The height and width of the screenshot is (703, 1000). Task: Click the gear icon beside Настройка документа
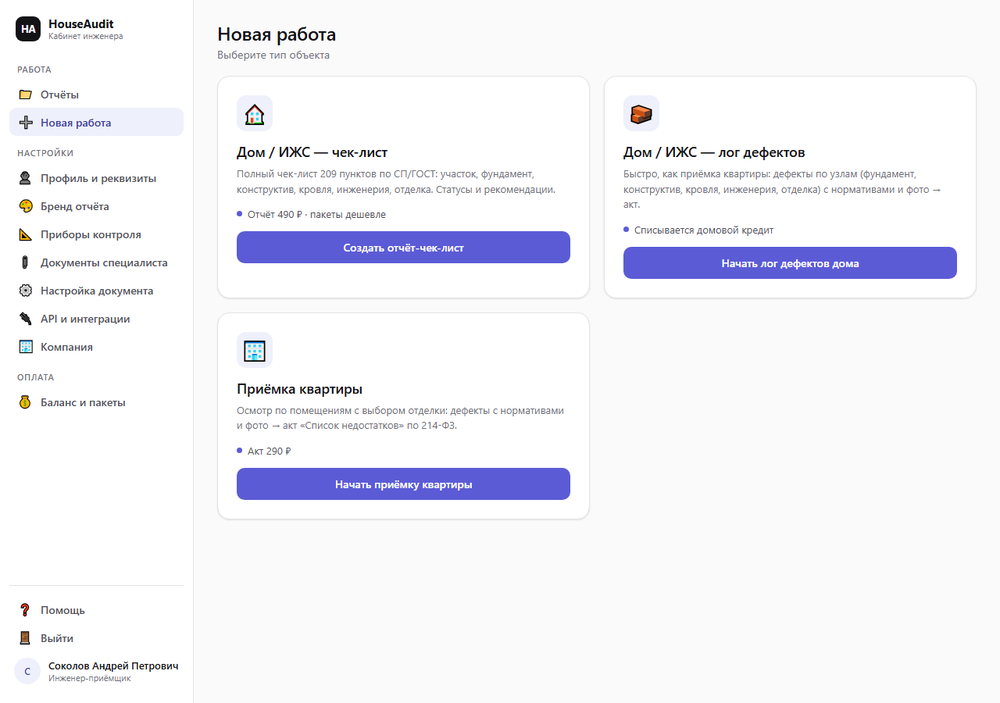(x=26, y=290)
